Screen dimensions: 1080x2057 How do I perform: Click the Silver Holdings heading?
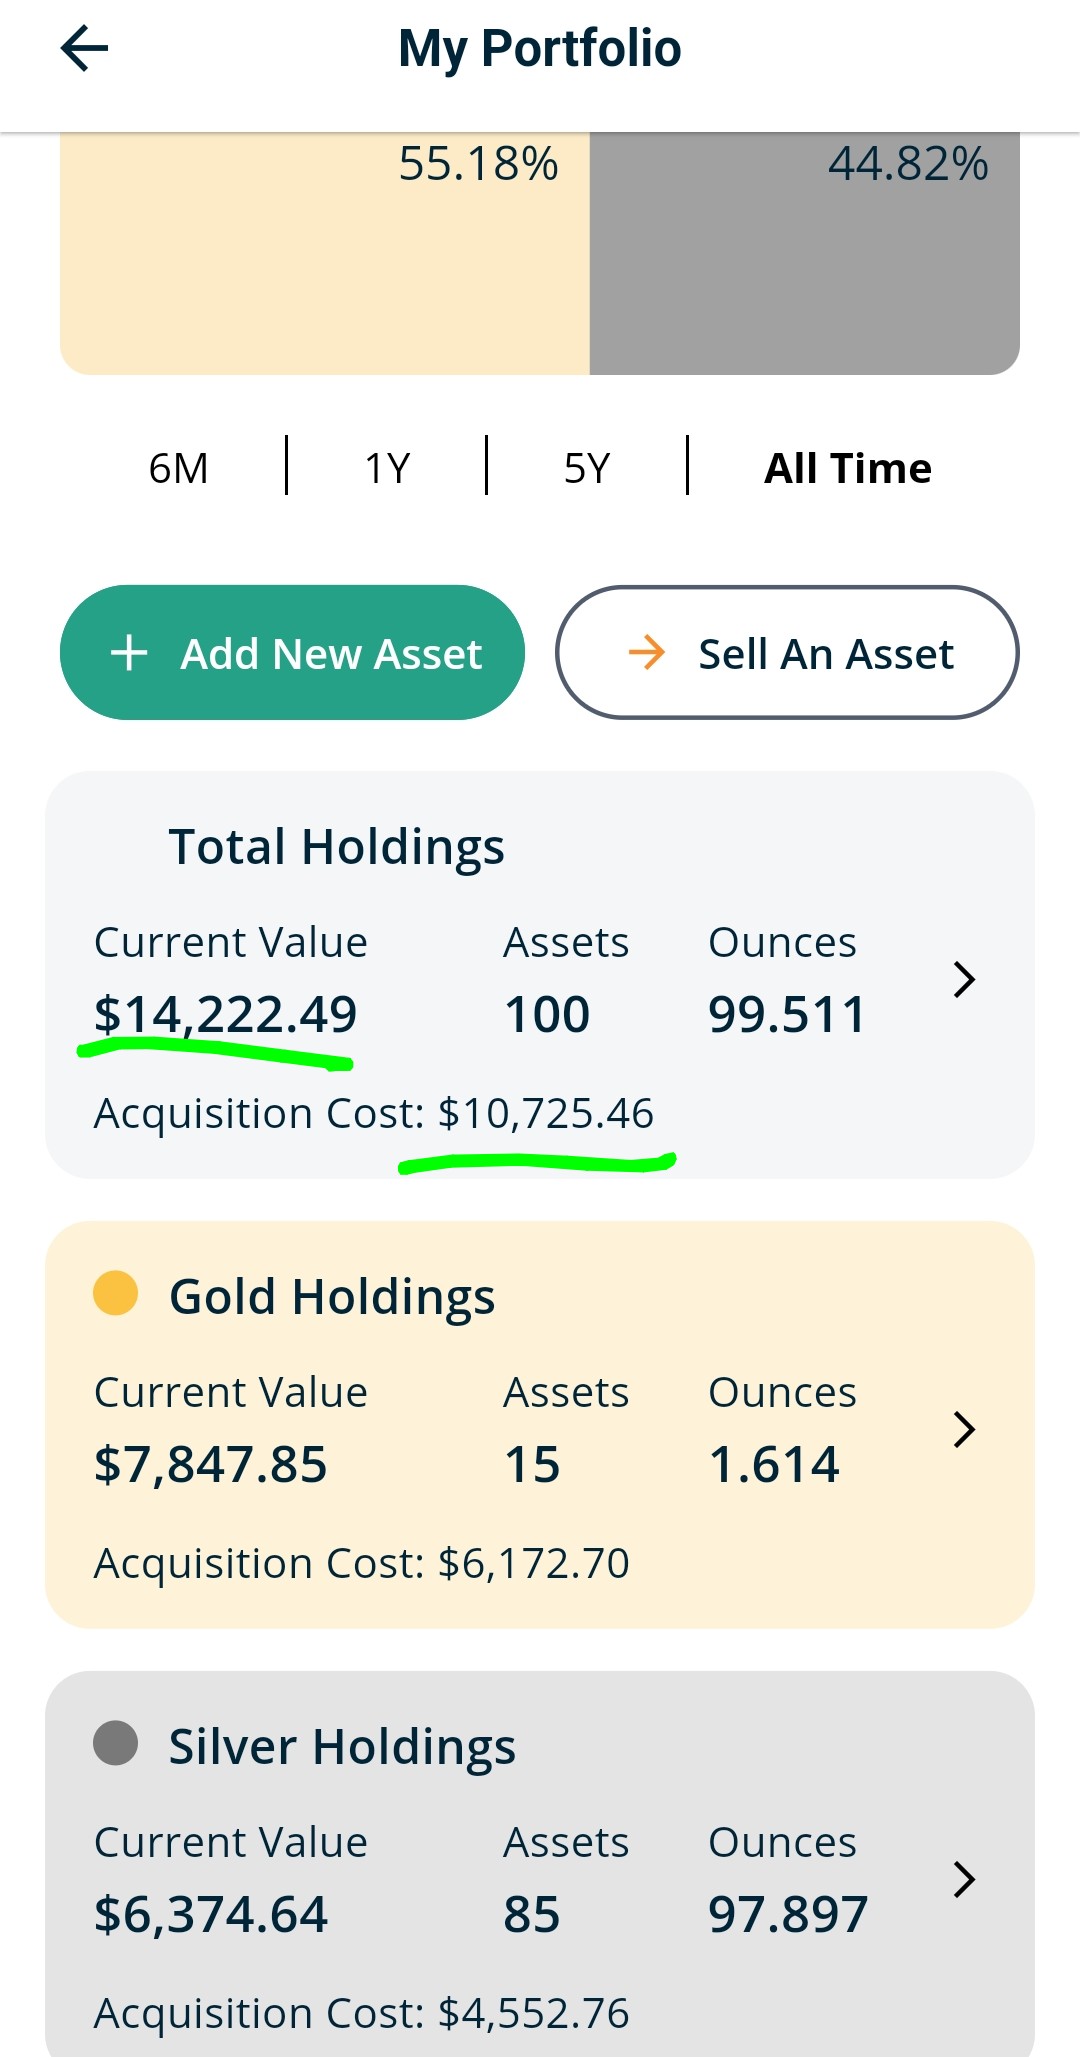tap(342, 1746)
